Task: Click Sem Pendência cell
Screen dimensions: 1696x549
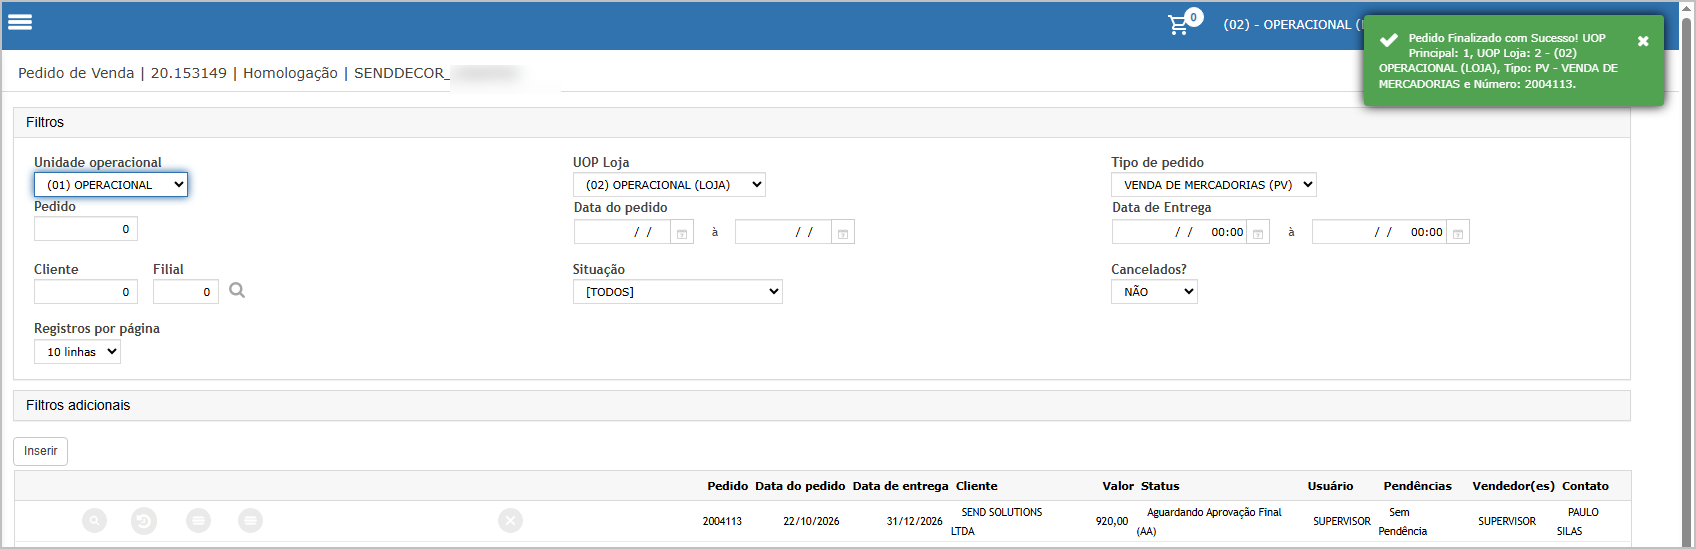Action: click(1402, 522)
